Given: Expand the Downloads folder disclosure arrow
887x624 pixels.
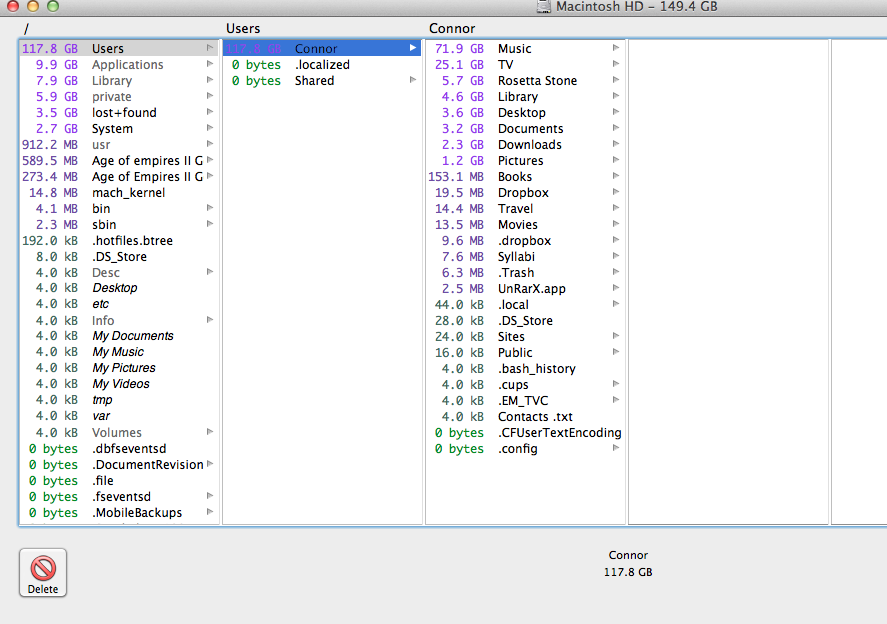Looking at the screenshot, I should point(616,144).
